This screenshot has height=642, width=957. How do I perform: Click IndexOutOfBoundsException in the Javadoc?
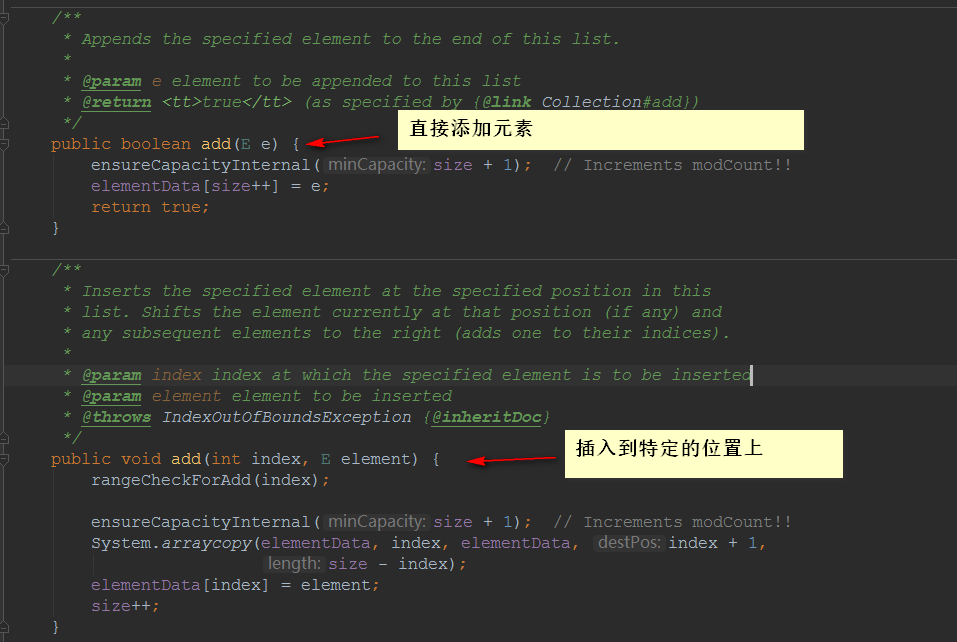(287, 417)
